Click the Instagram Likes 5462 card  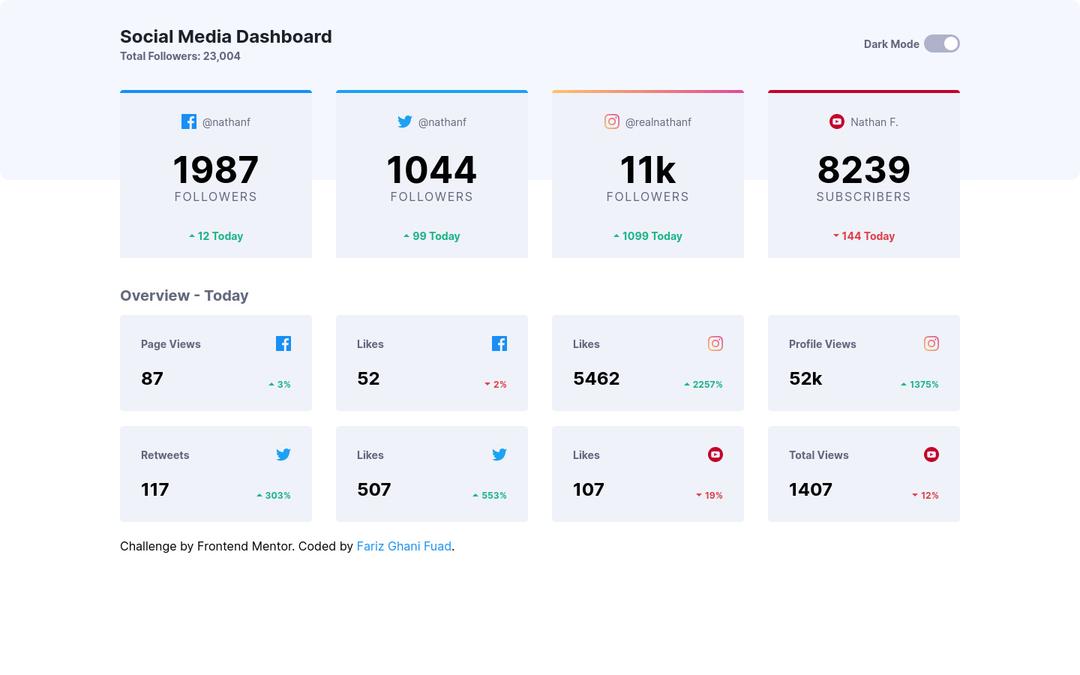coord(648,363)
